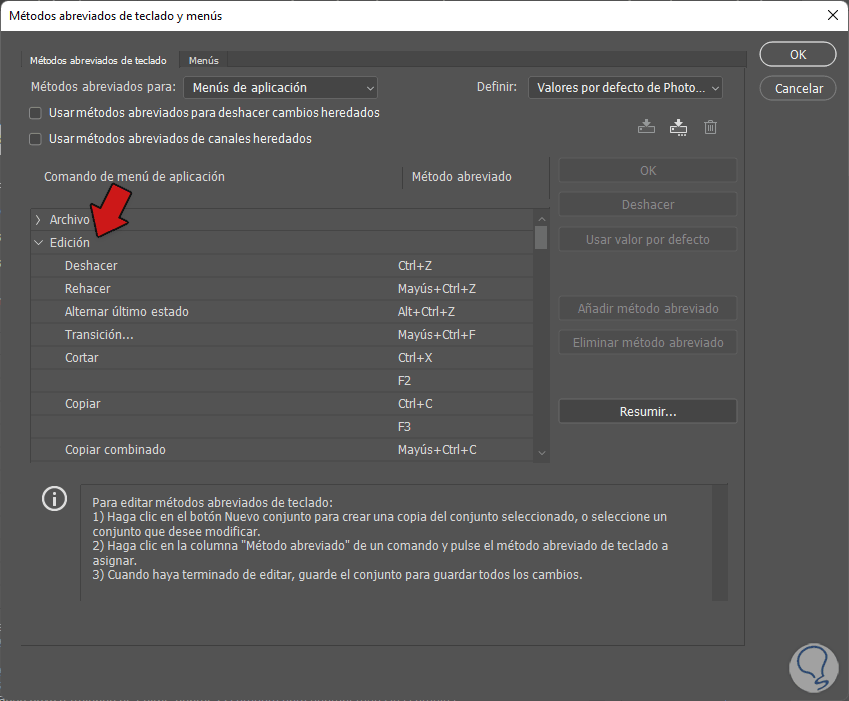Click the F2 shortcut cell
Viewport: 849px width, 701px height.
(x=404, y=381)
